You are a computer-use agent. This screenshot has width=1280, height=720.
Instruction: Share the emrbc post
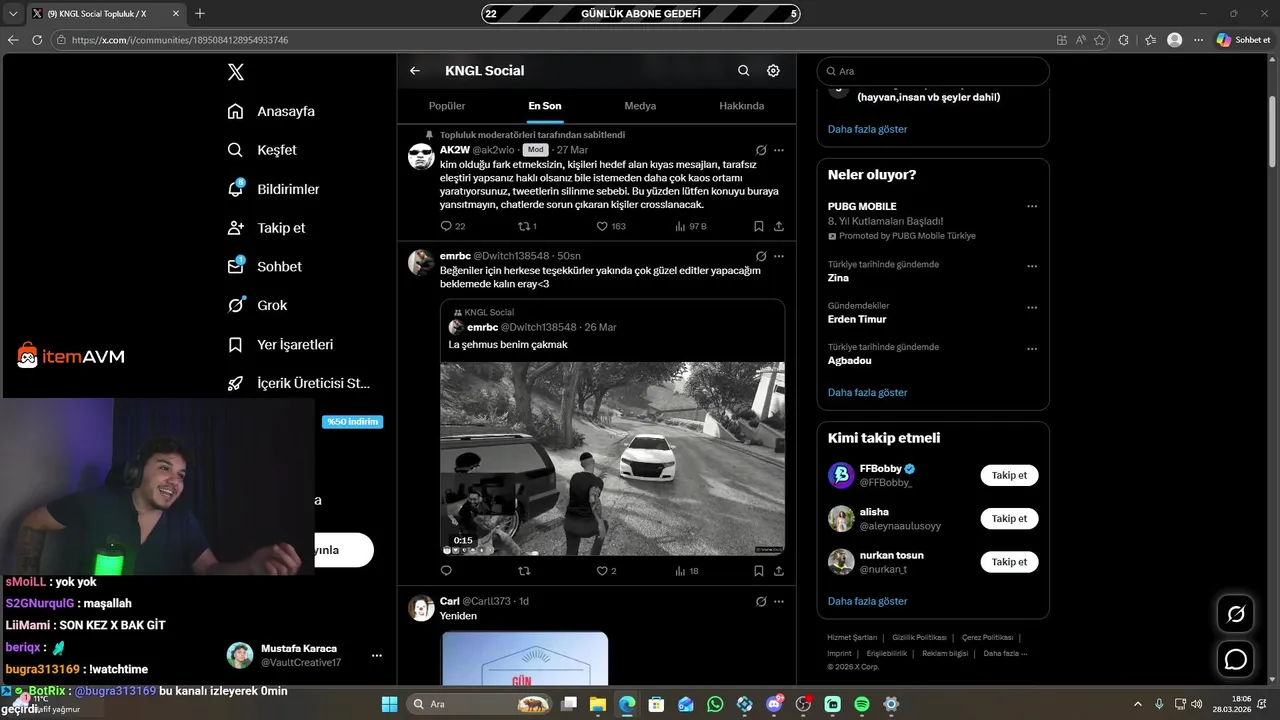(x=779, y=571)
